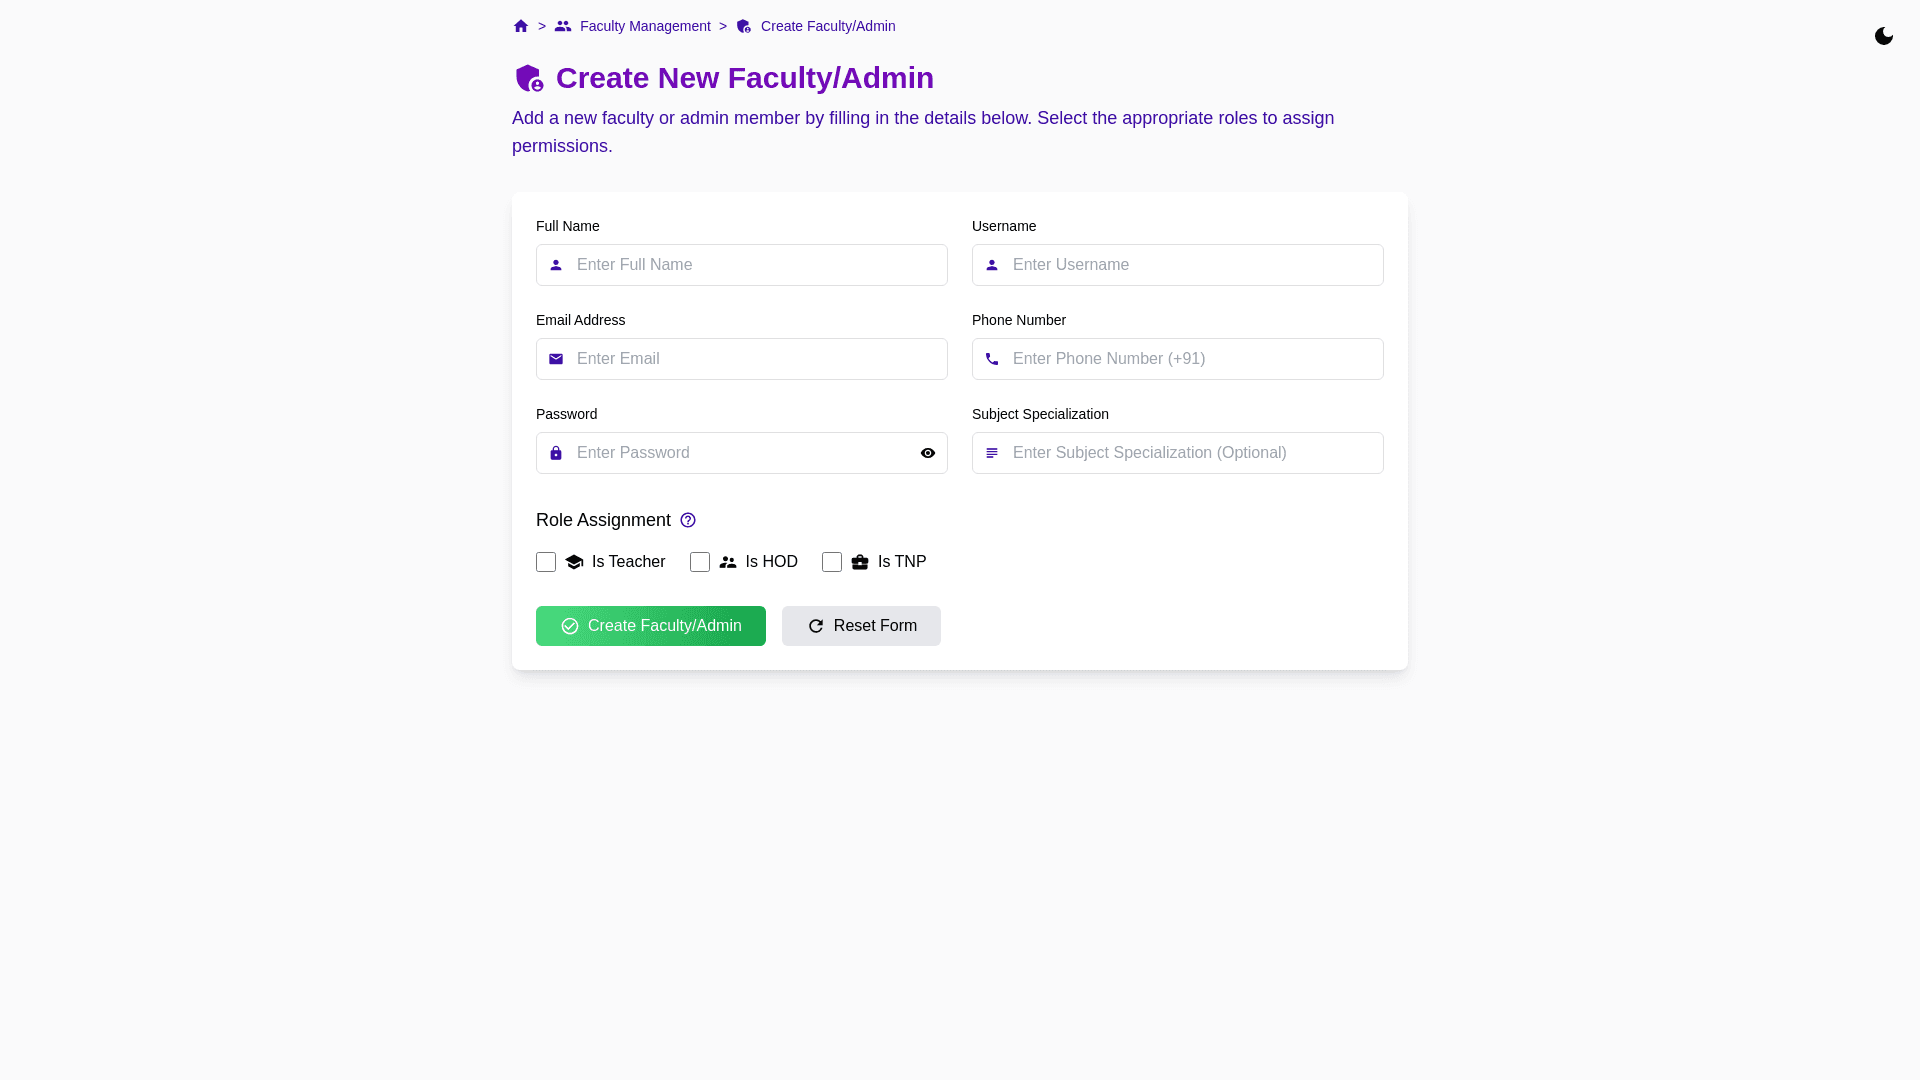The image size is (1920, 1080).
Task: Show password using the eye icon
Action: (x=928, y=454)
